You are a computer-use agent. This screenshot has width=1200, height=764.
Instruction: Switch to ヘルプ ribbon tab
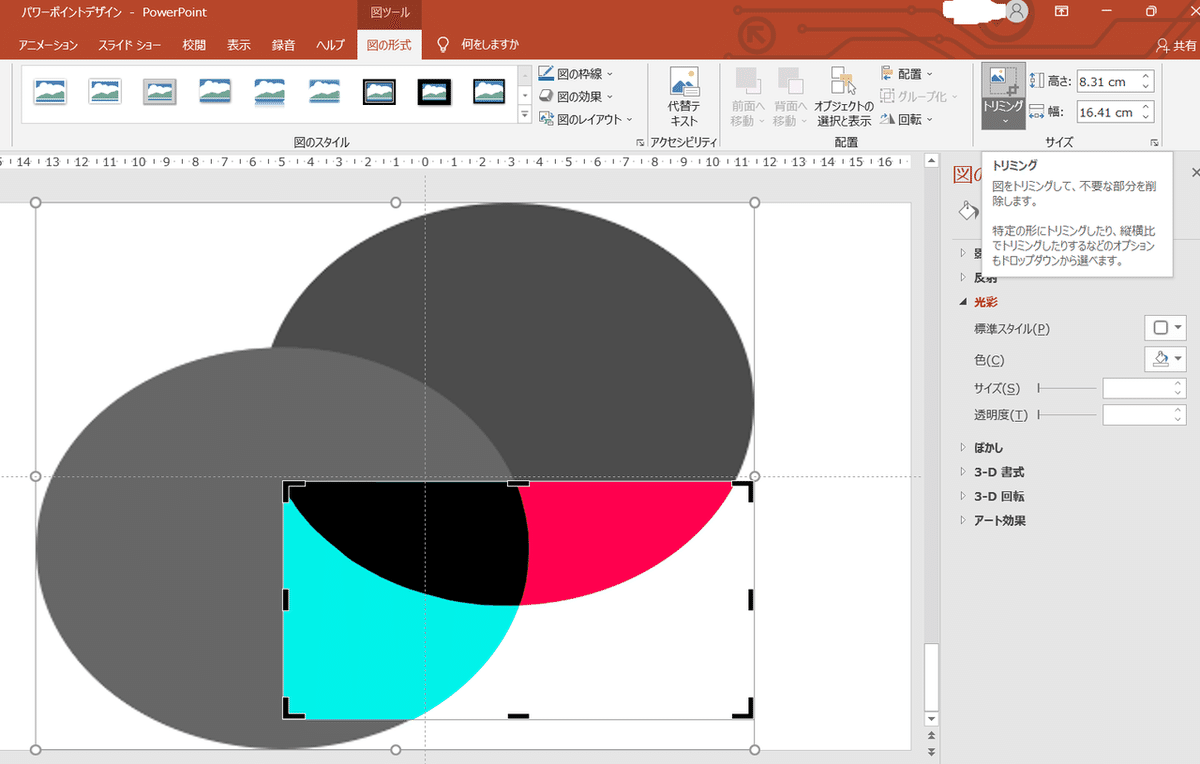[330, 45]
